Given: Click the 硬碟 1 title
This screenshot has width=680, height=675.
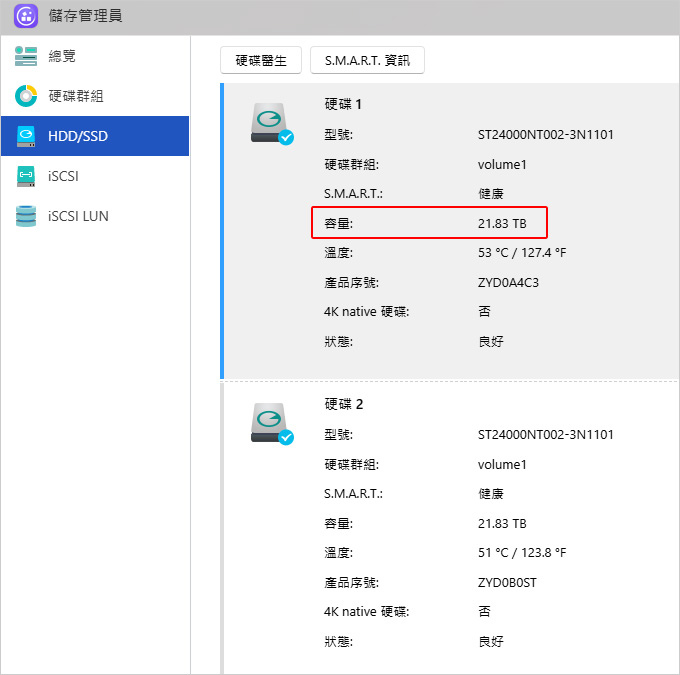Looking at the screenshot, I should (343, 104).
